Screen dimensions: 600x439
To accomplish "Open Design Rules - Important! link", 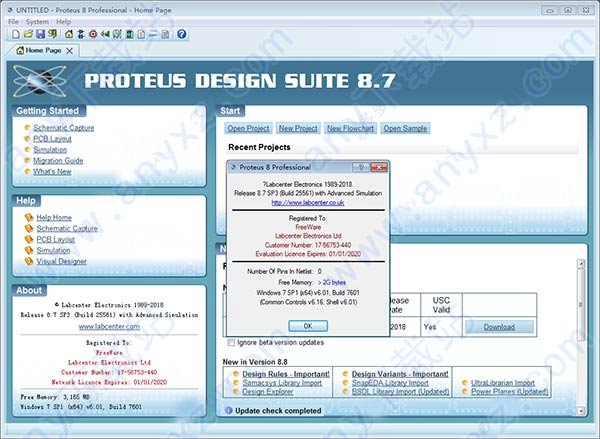I will tap(286, 374).
